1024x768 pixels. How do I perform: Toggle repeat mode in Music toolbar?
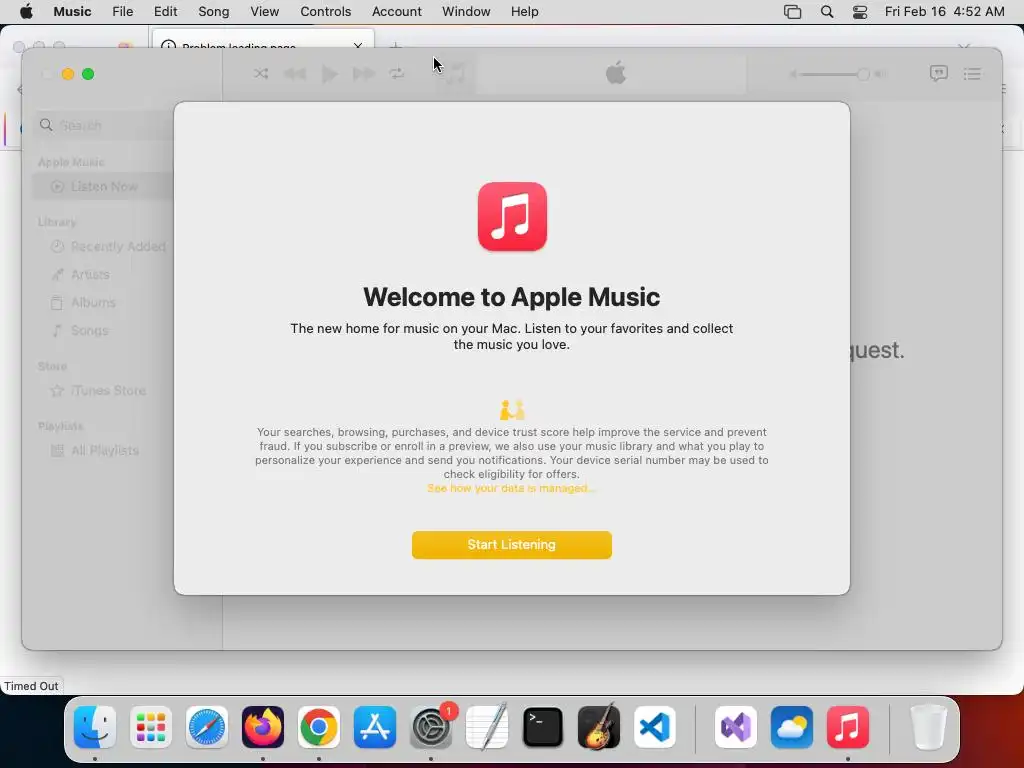pos(397,74)
